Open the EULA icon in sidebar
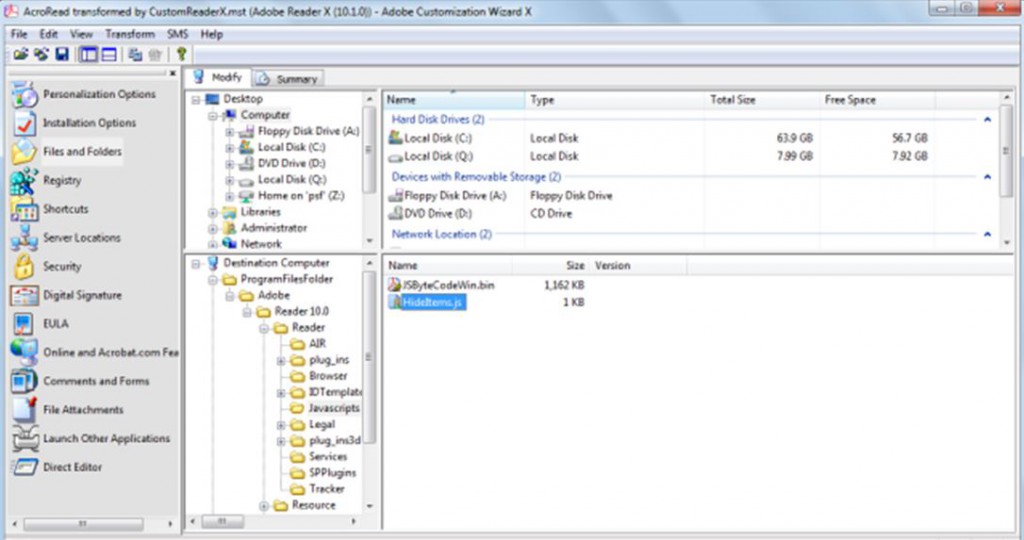Image resolution: width=1024 pixels, height=540 pixels. click(x=23, y=324)
